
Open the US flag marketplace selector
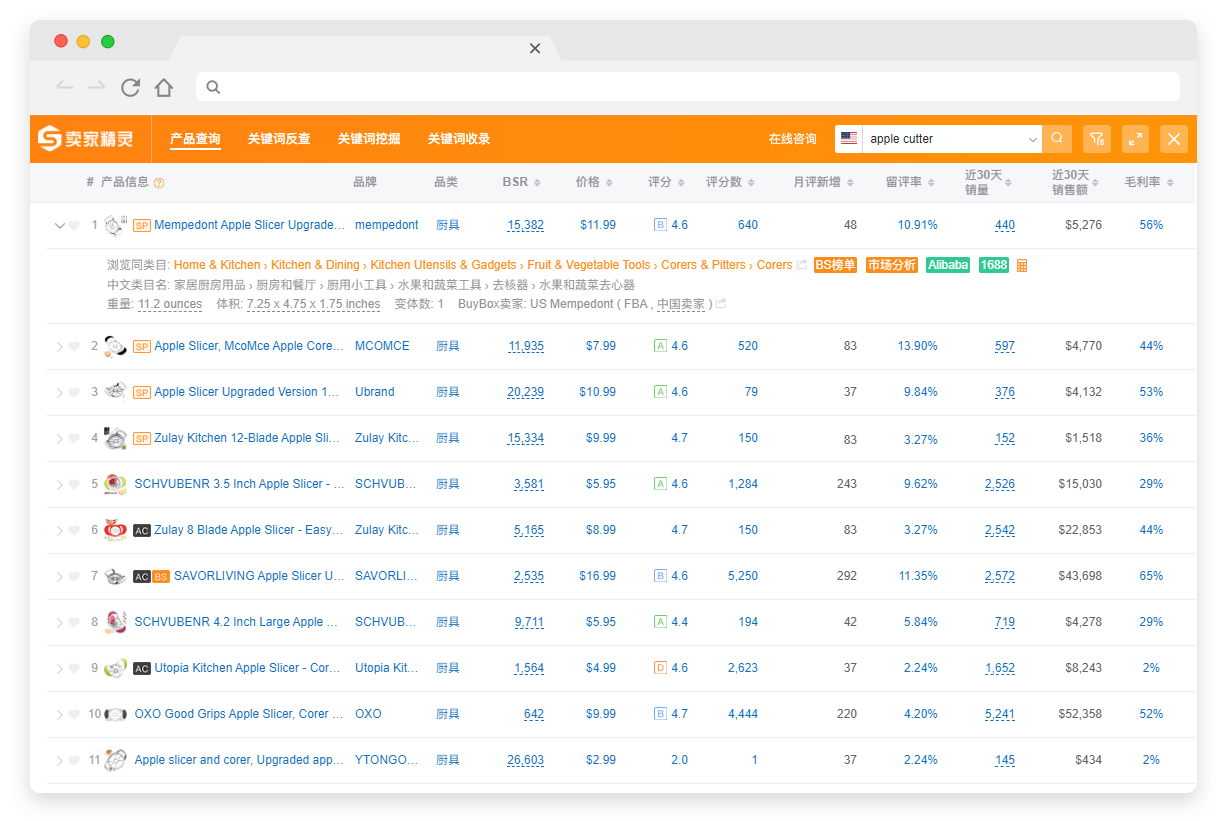click(x=849, y=139)
